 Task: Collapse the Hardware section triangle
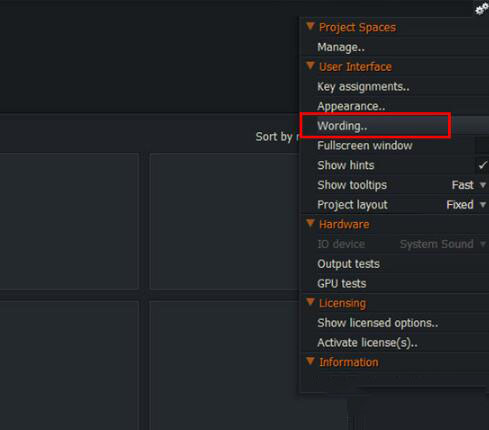310,224
